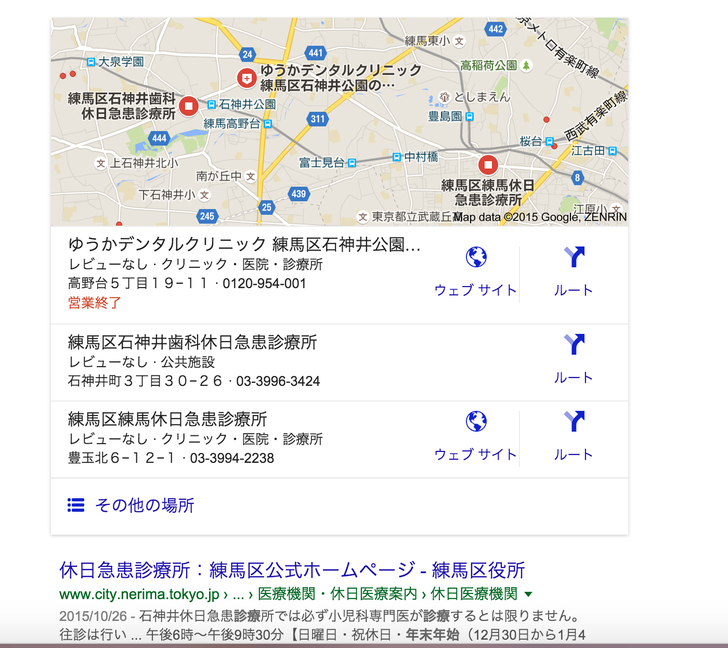This screenshot has width=728, height=648.
Task: Click the 練馬東小 school icon on map
Action: tap(459, 41)
